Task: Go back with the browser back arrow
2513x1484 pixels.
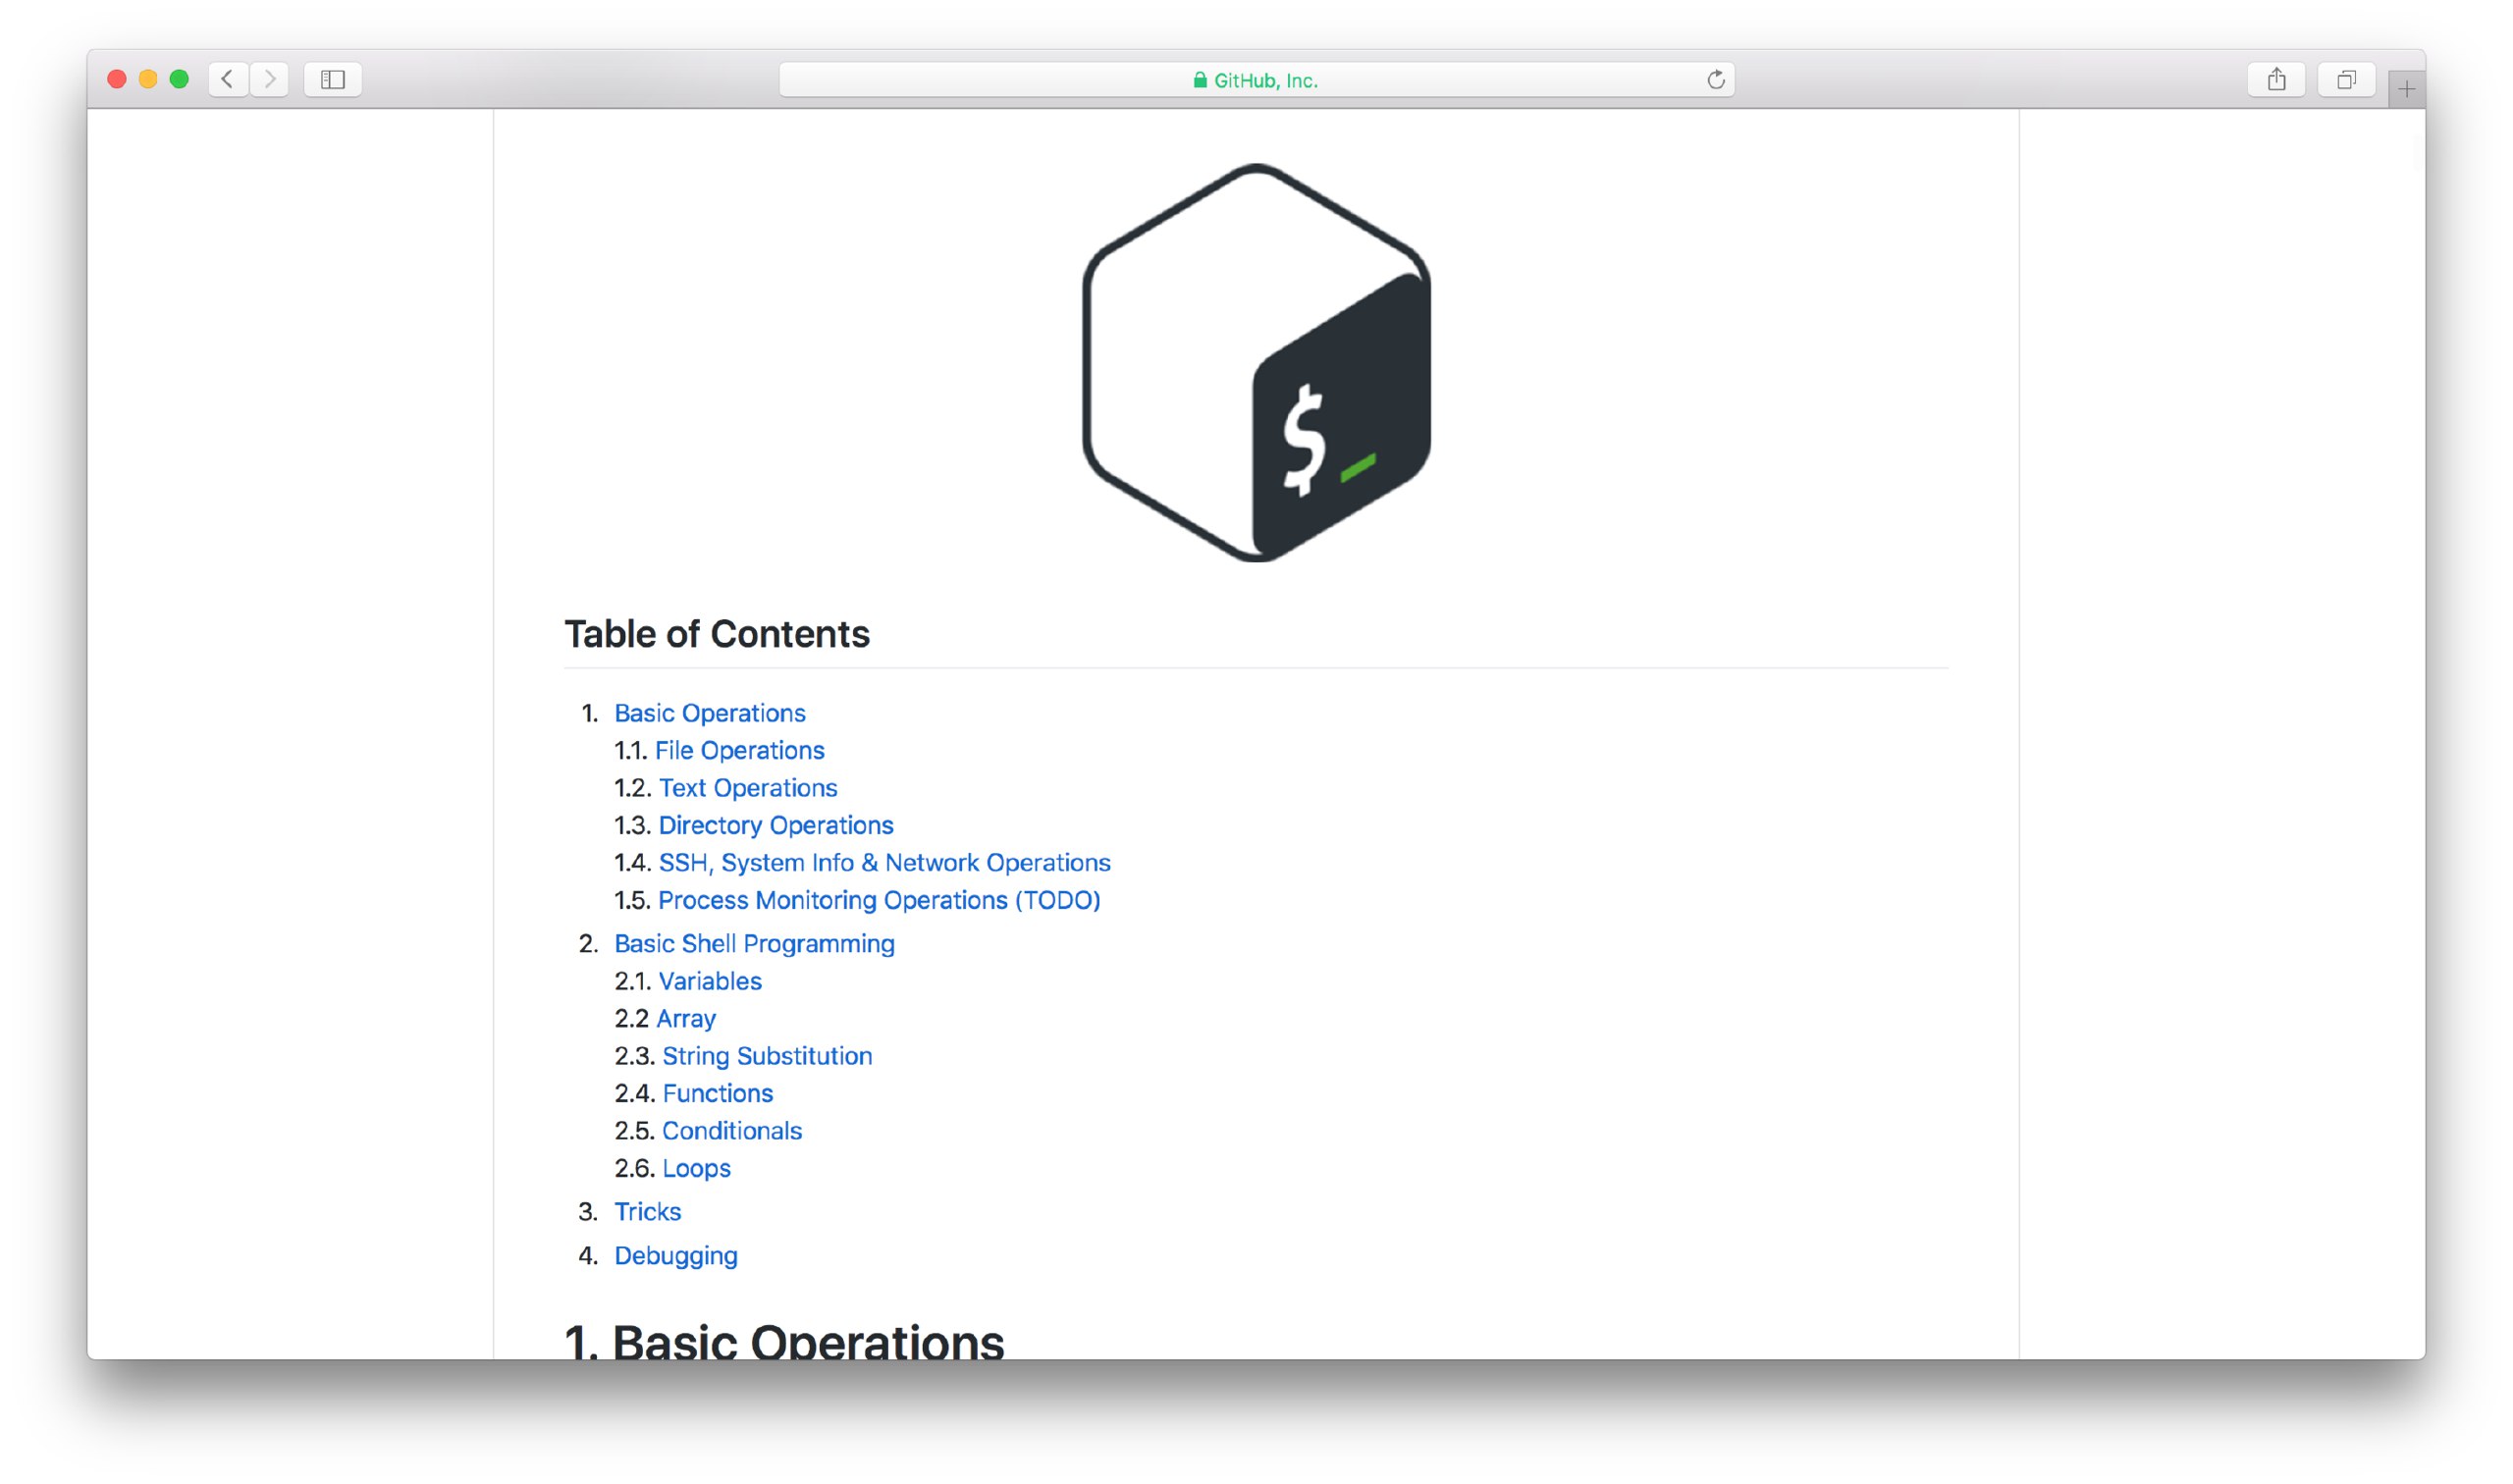Action: click(x=228, y=79)
